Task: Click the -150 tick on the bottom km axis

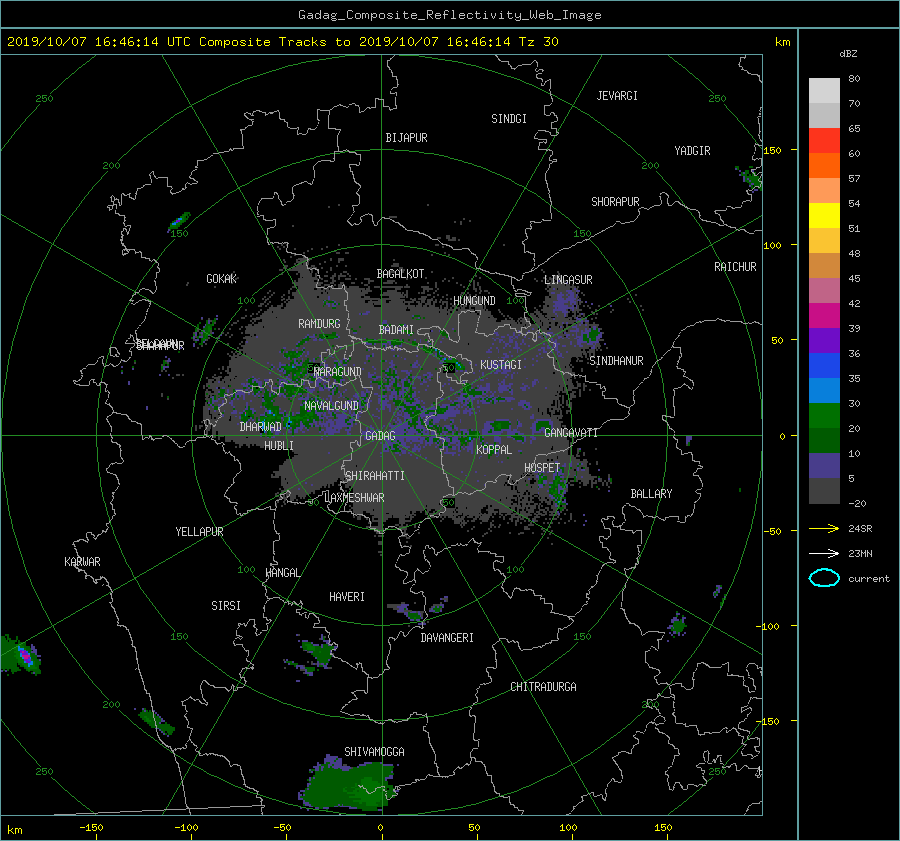Action: 91,828
